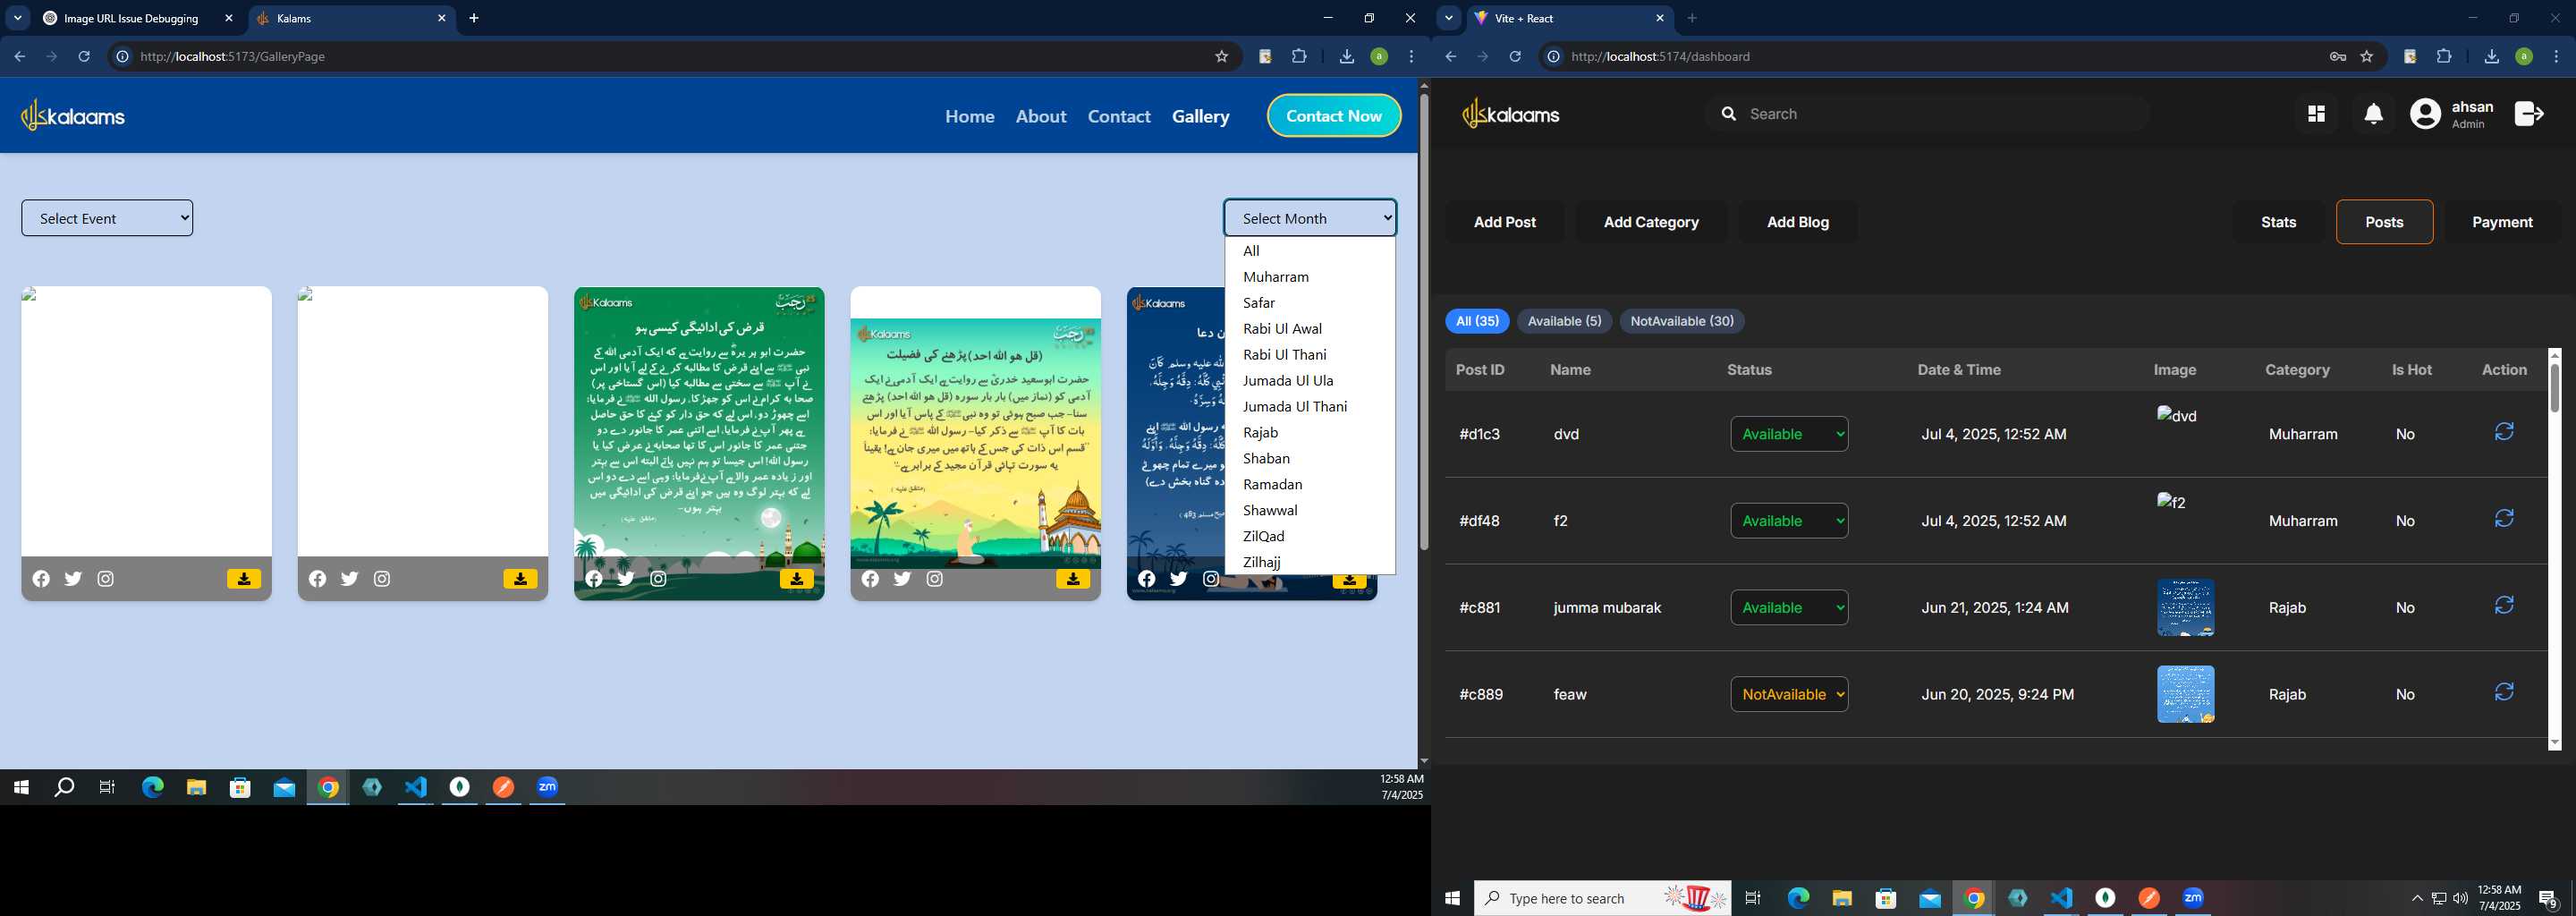2576x916 pixels.
Task: Click Instagram icon on second gallery card
Action: point(382,579)
